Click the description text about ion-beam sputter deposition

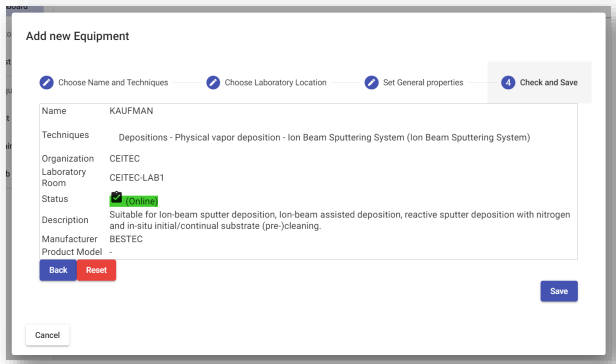click(x=340, y=220)
